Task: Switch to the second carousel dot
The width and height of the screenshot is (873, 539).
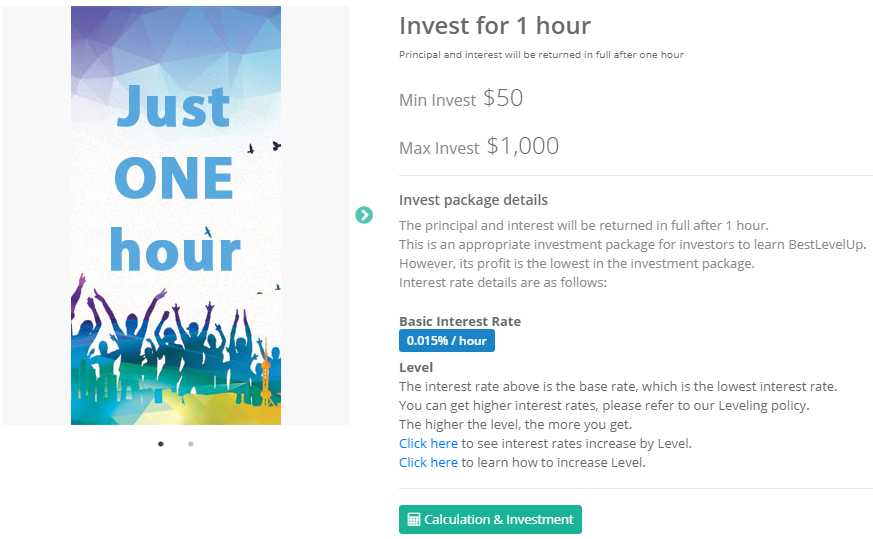Action: click(x=191, y=444)
